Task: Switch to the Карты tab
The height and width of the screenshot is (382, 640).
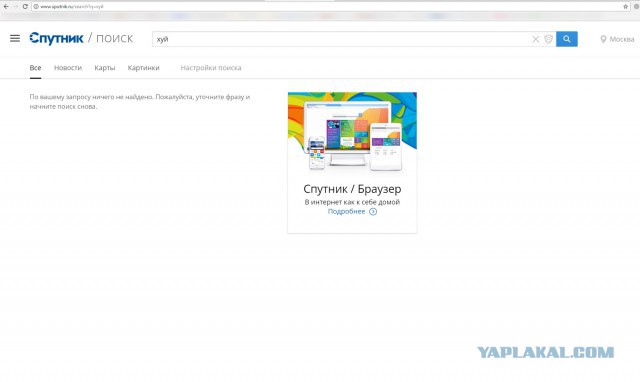Action: (x=104, y=68)
